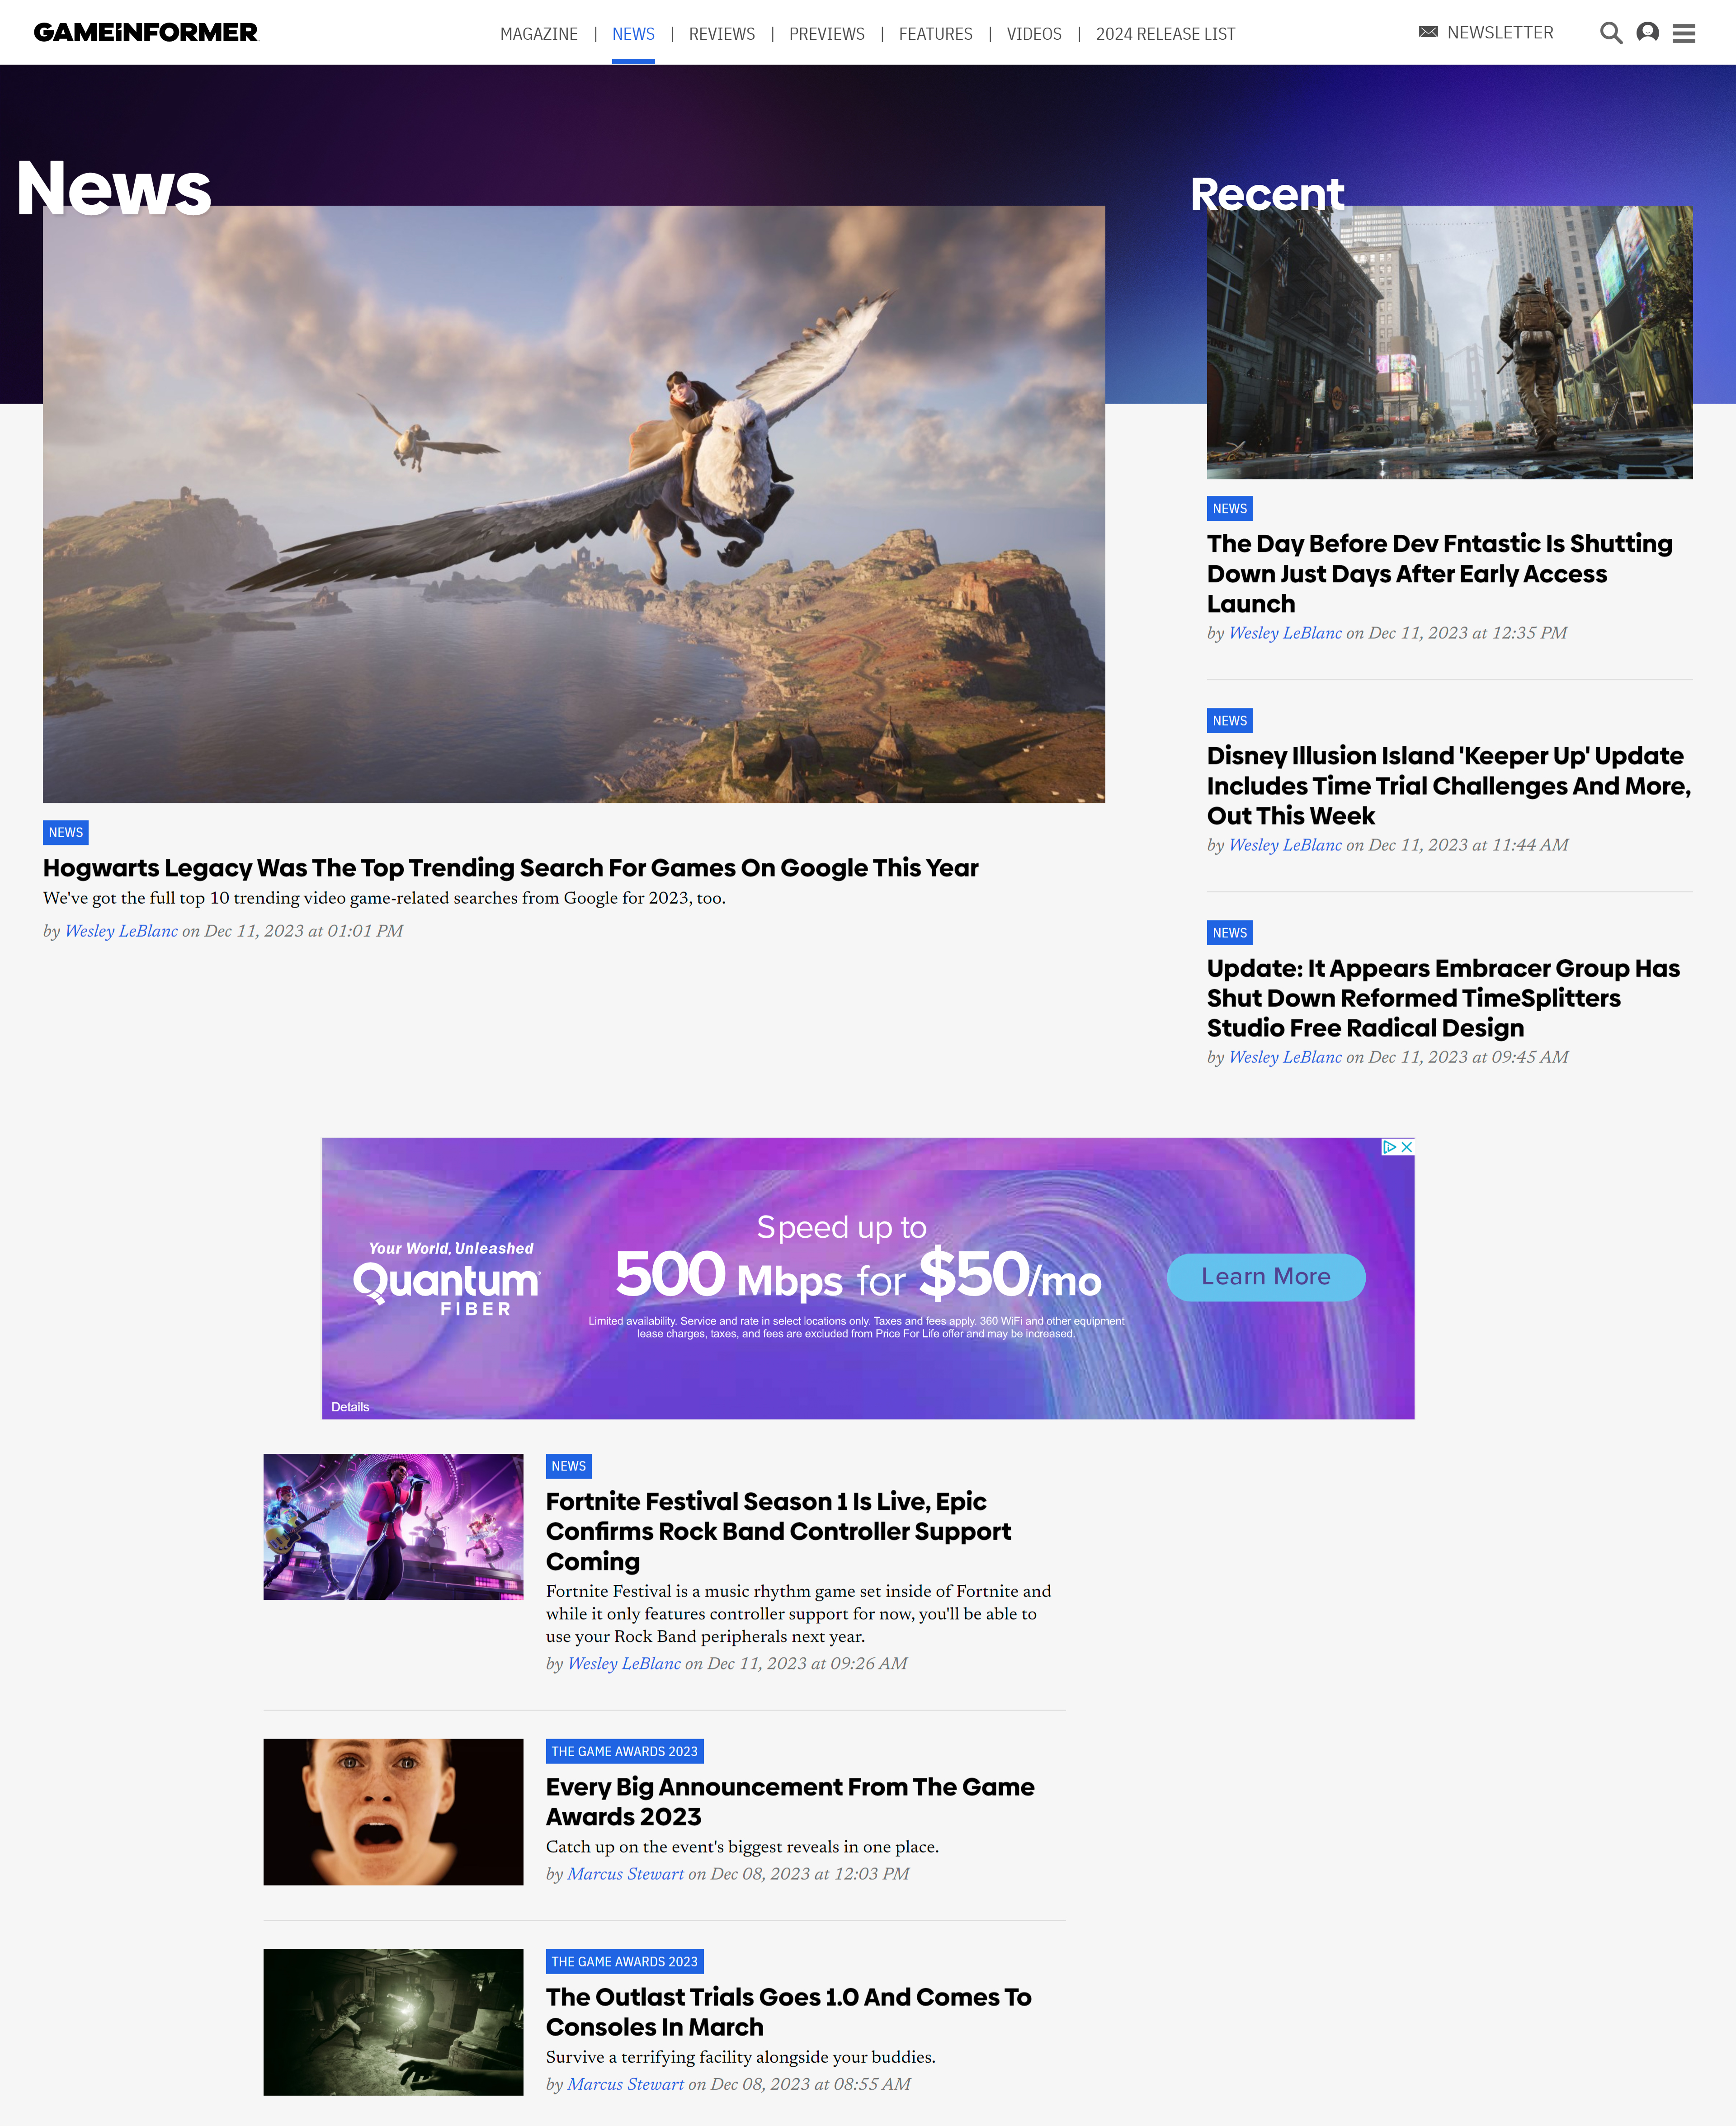Open the hamburger menu icon
The image size is (1736, 2126).
[1684, 33]
